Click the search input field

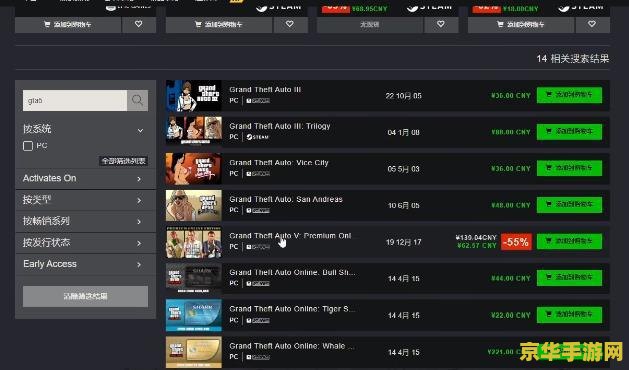pyautogui.click(x=75, y=100)
